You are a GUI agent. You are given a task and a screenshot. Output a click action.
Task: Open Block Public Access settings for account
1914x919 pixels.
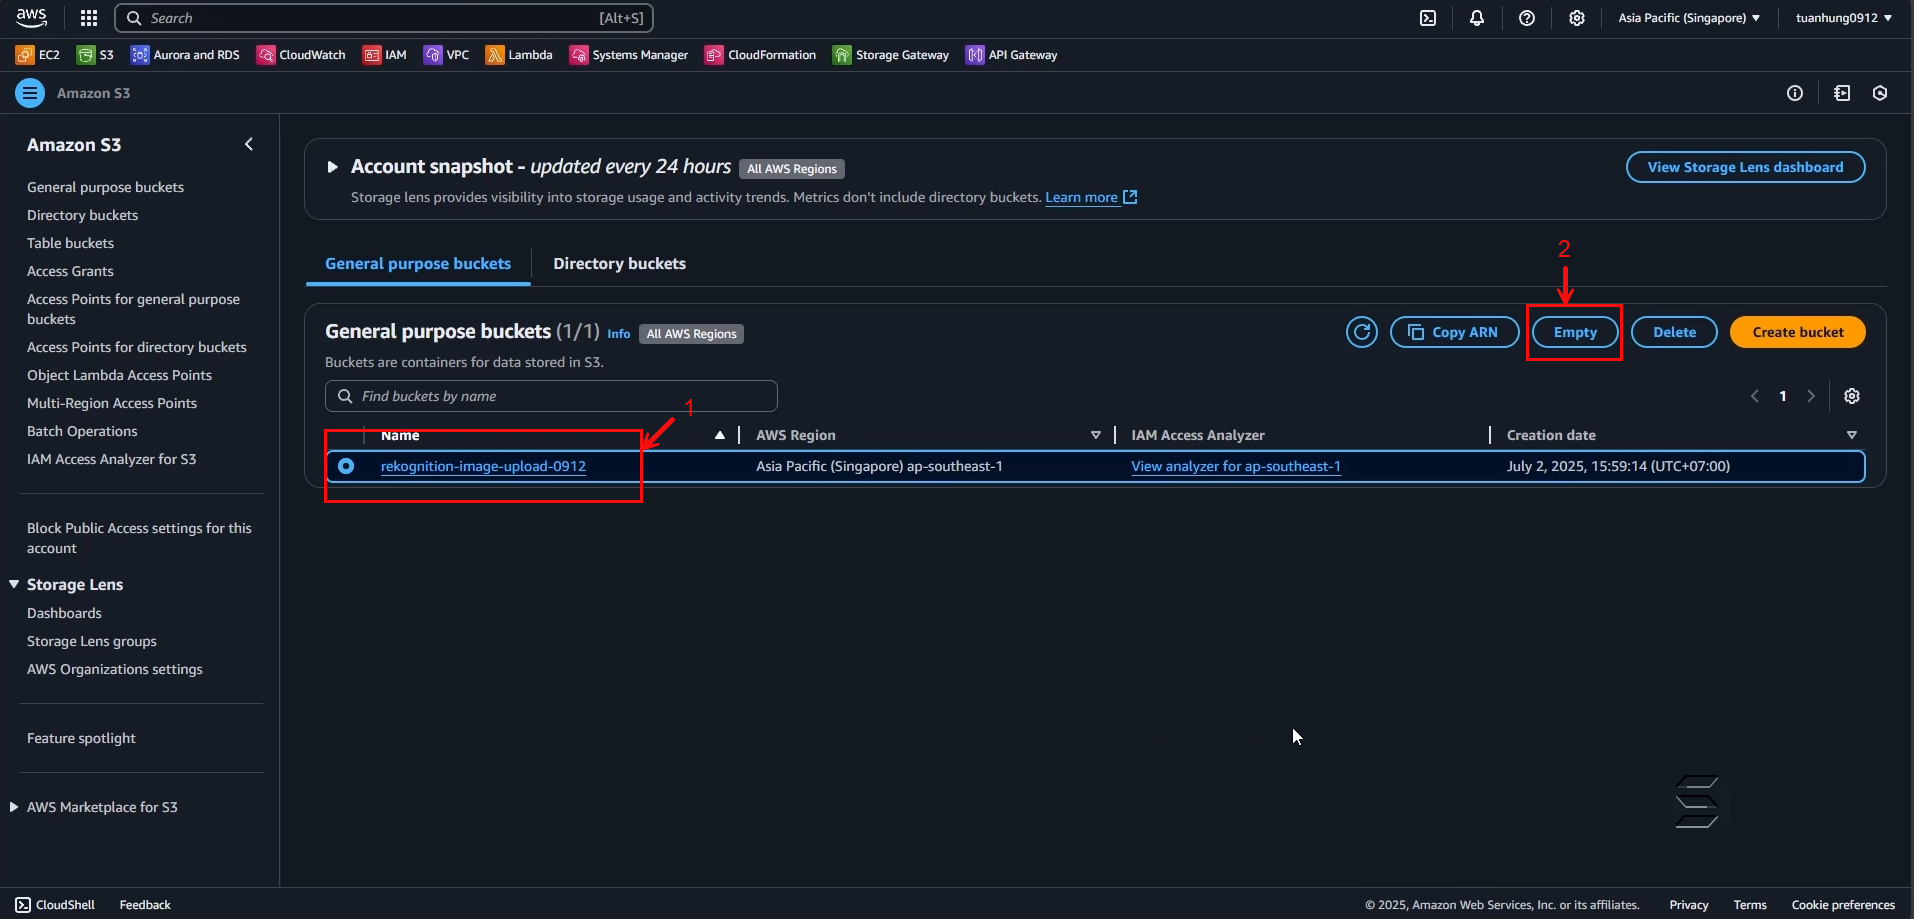139,538
